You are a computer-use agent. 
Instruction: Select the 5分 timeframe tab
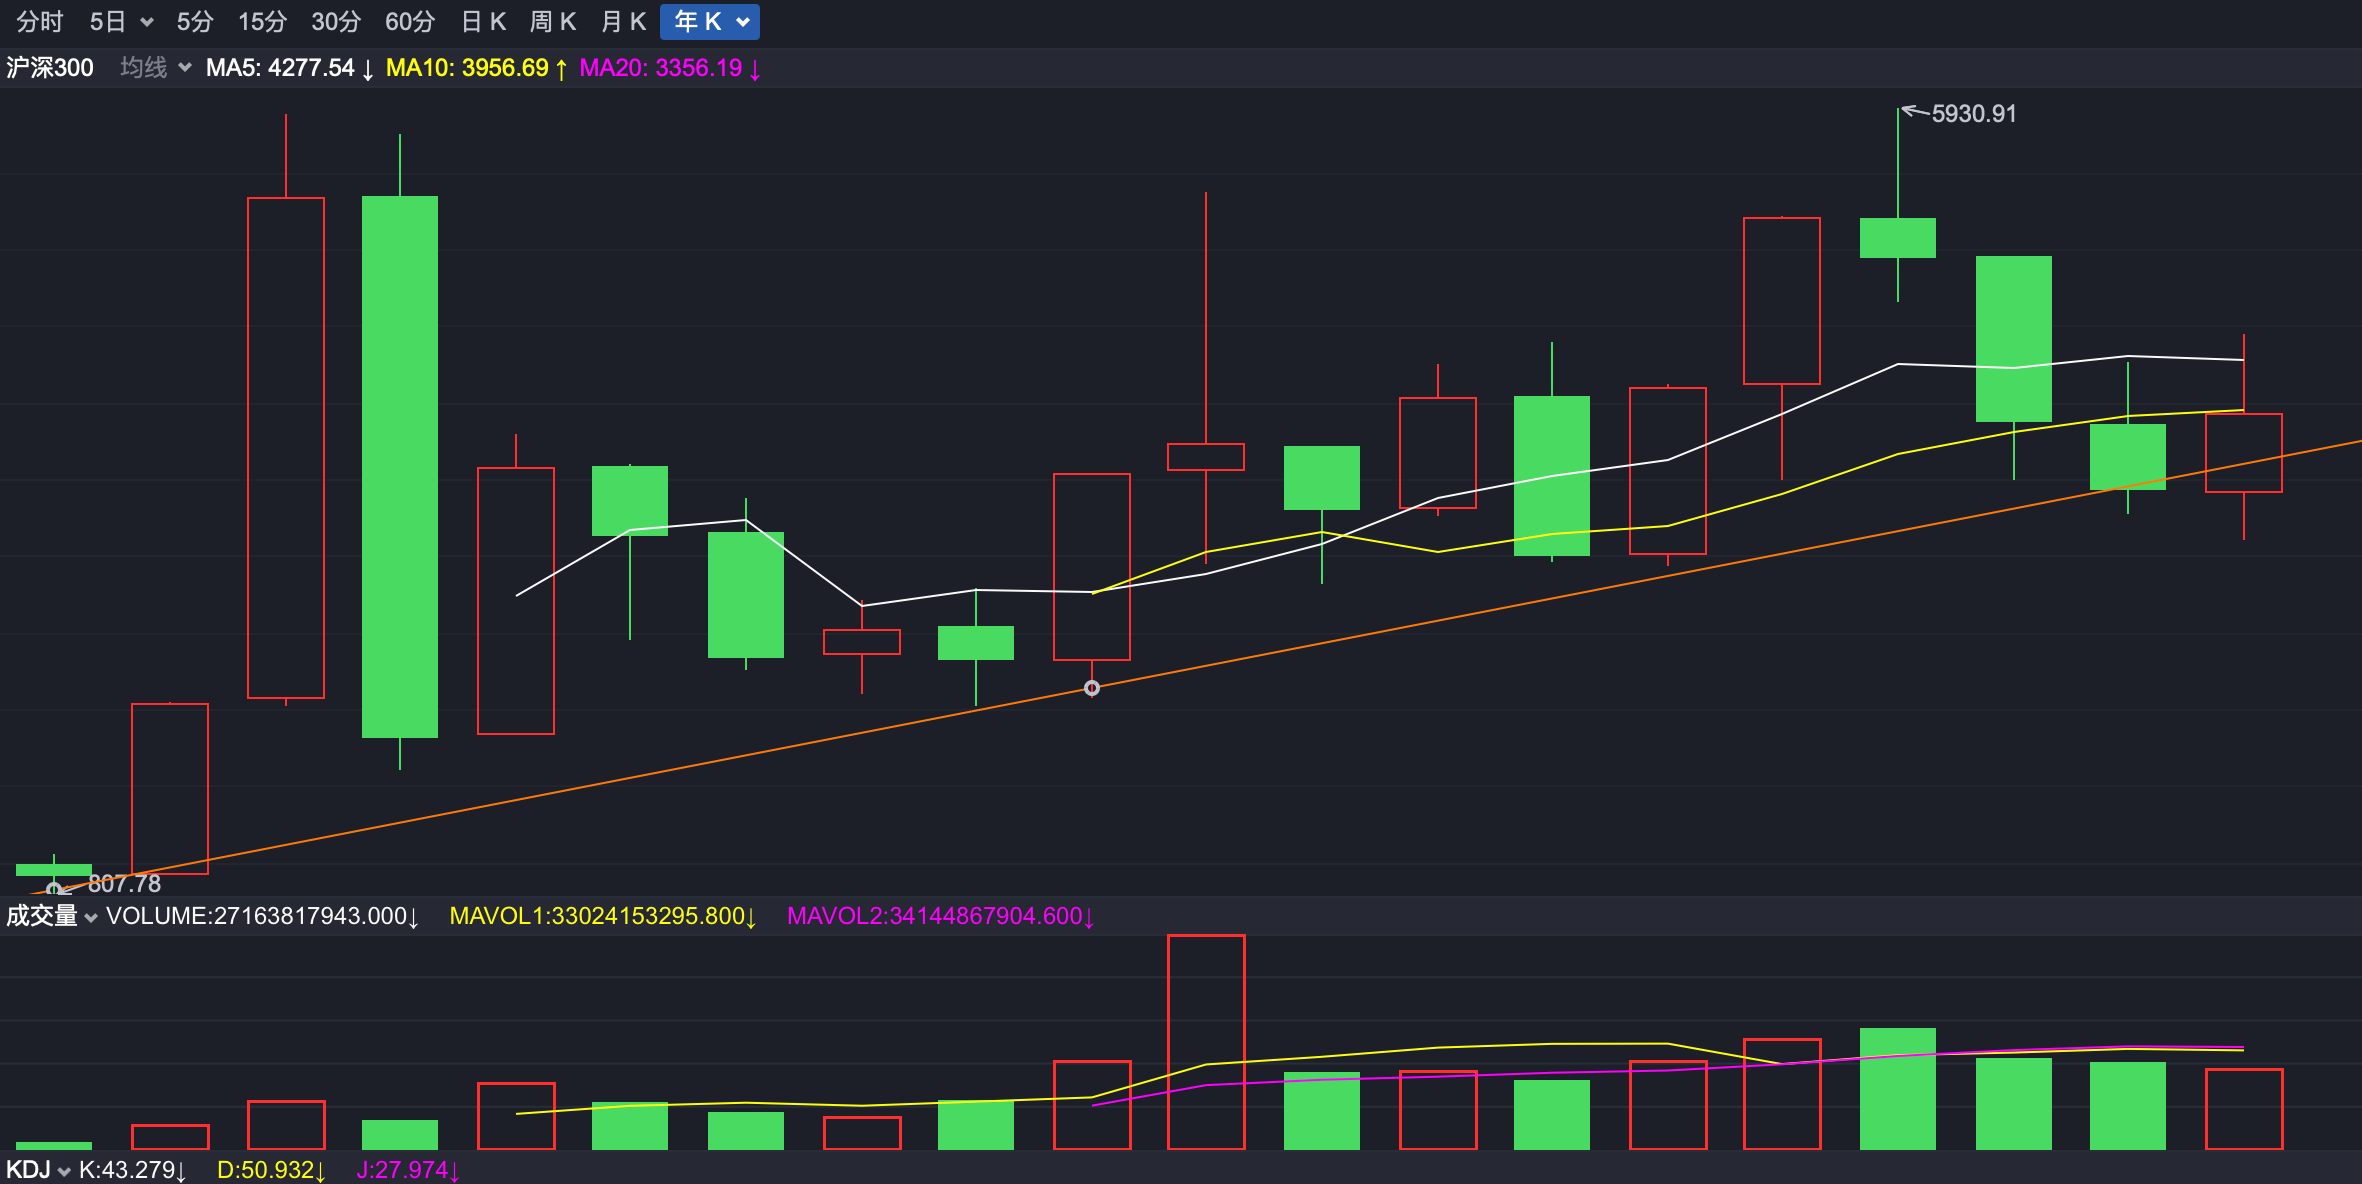(195, 21)
